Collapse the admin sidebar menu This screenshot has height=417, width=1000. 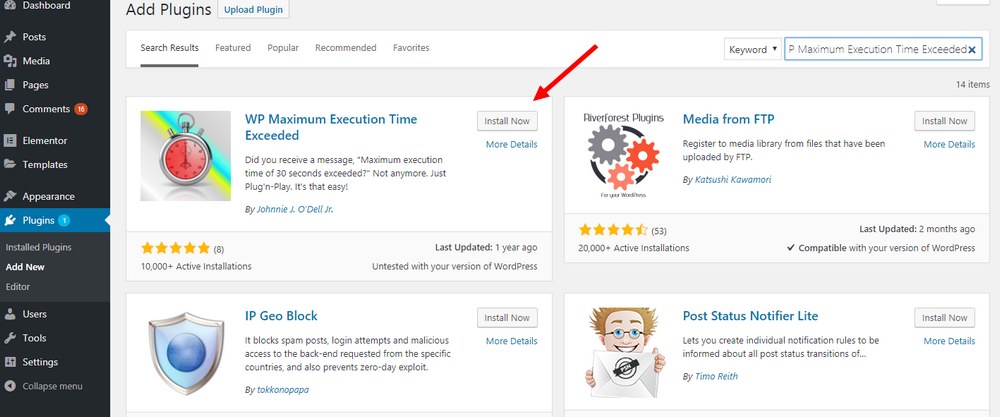tap(47, 386)
